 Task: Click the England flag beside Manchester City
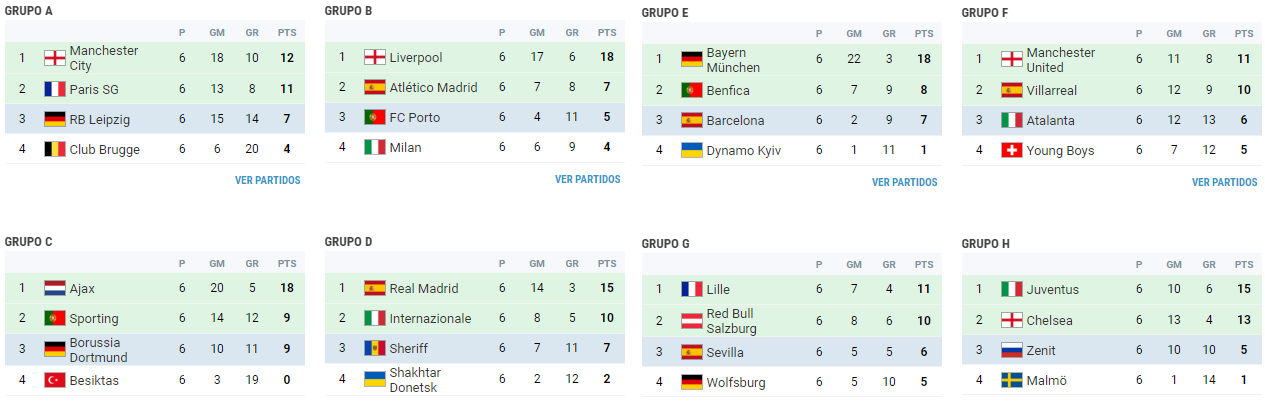(55, 58)
